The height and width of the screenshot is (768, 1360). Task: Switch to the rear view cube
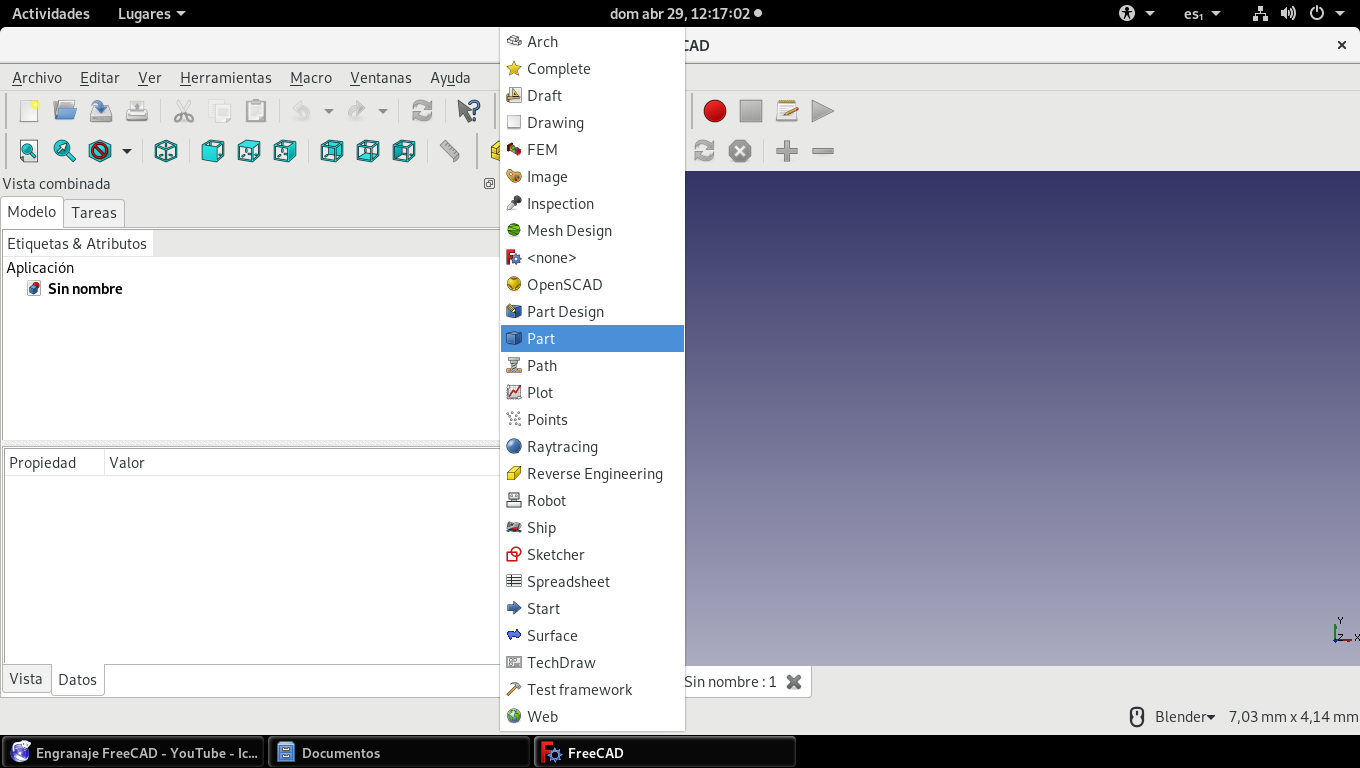point(332,151)
